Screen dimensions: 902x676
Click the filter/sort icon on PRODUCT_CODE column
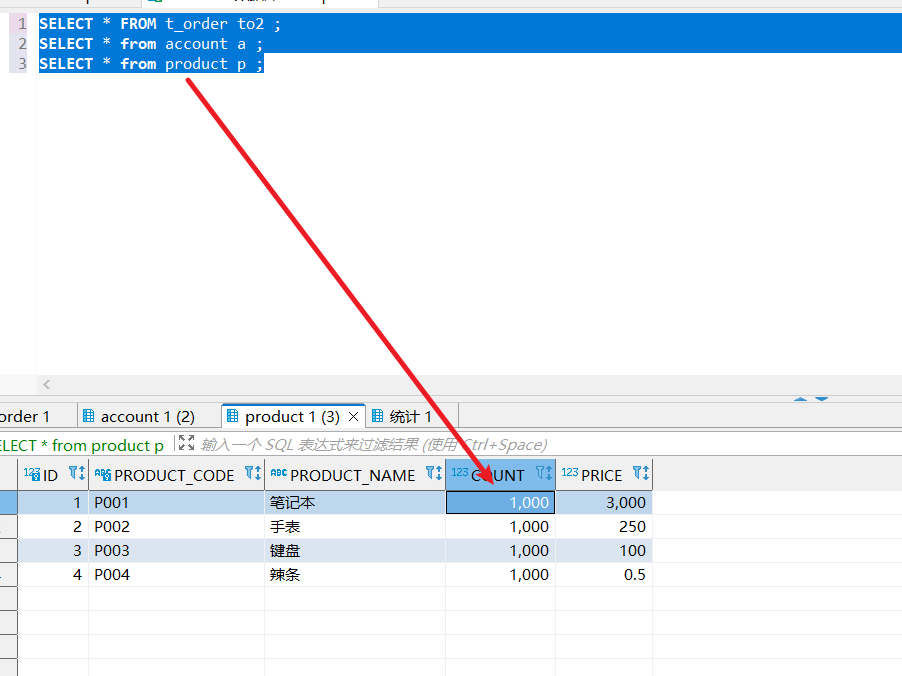[x=252, y=474]
